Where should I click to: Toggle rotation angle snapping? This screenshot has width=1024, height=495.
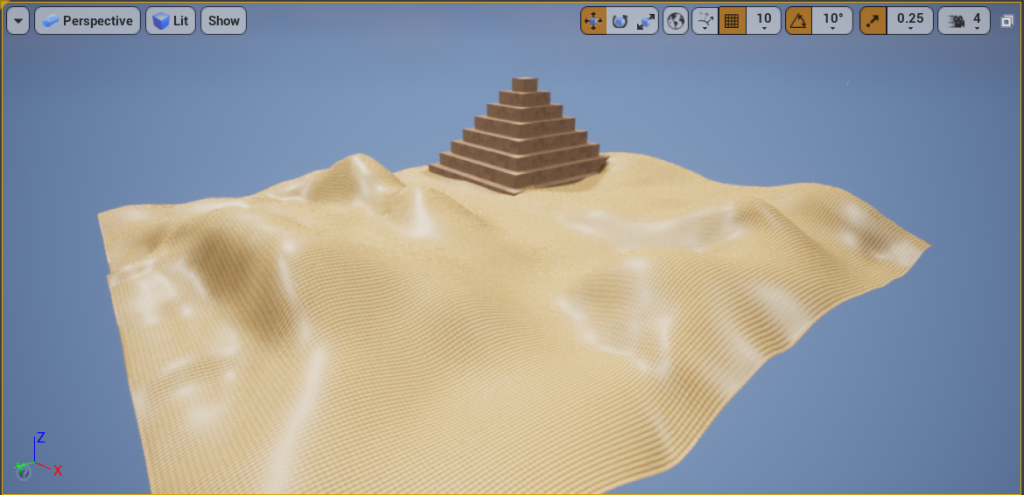pos(798,21)
